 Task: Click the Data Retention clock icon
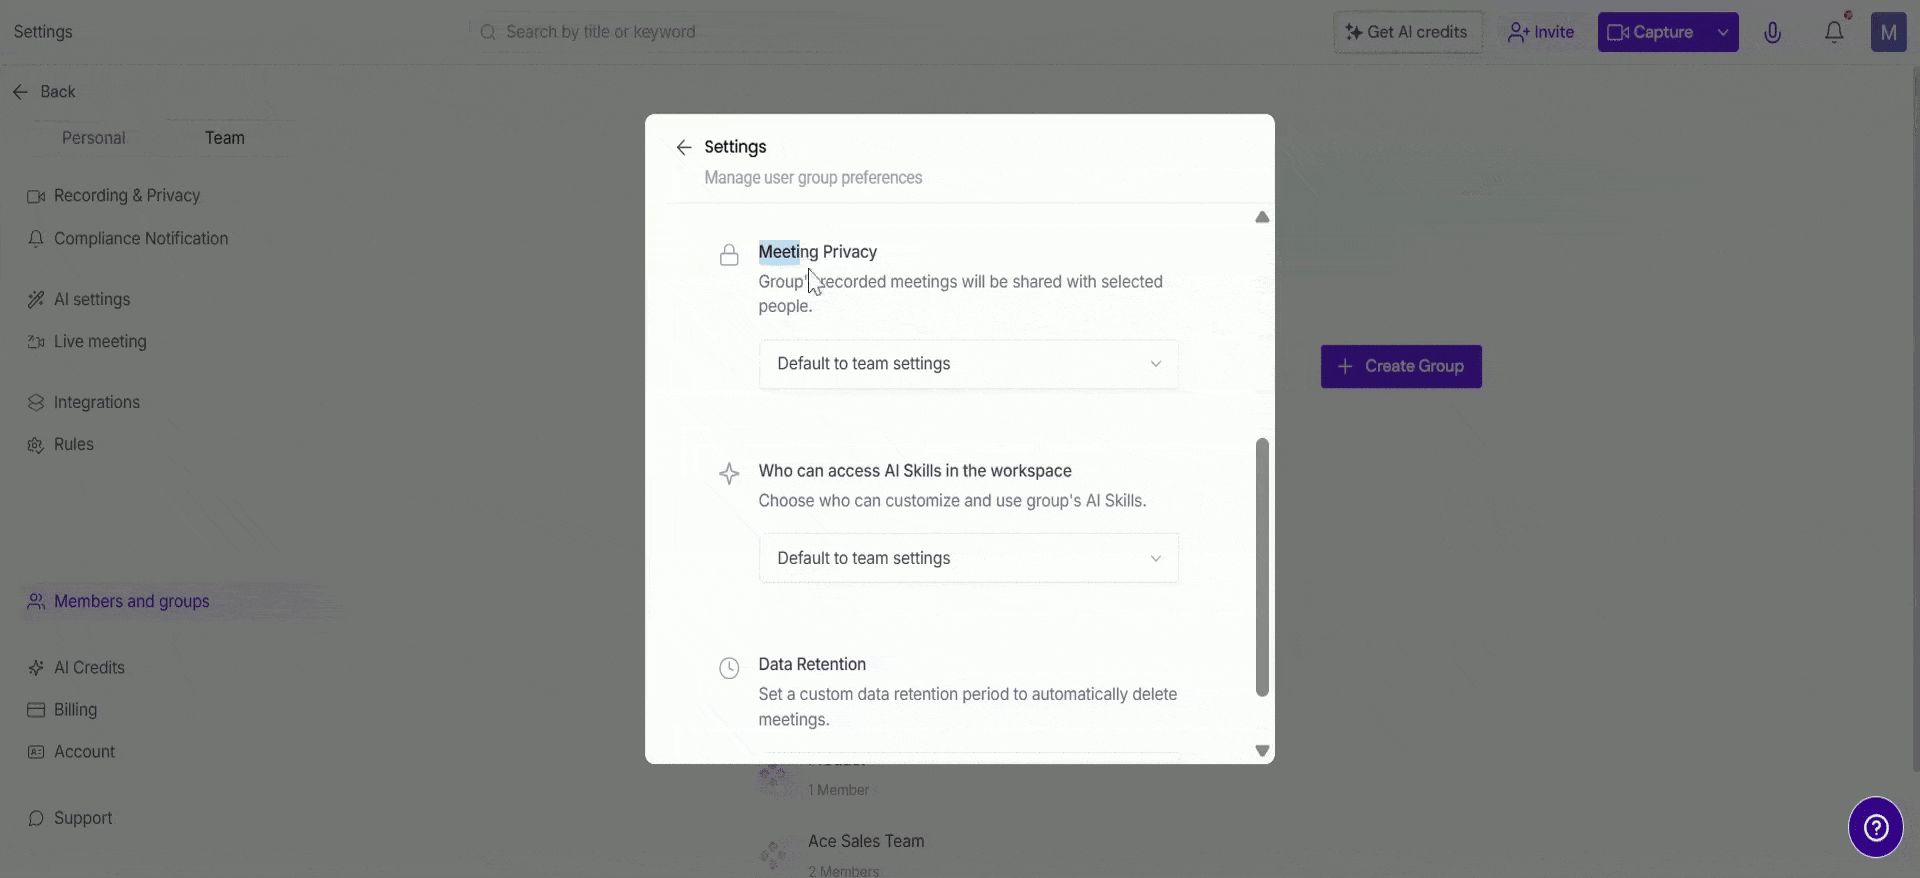click(729, 668)
